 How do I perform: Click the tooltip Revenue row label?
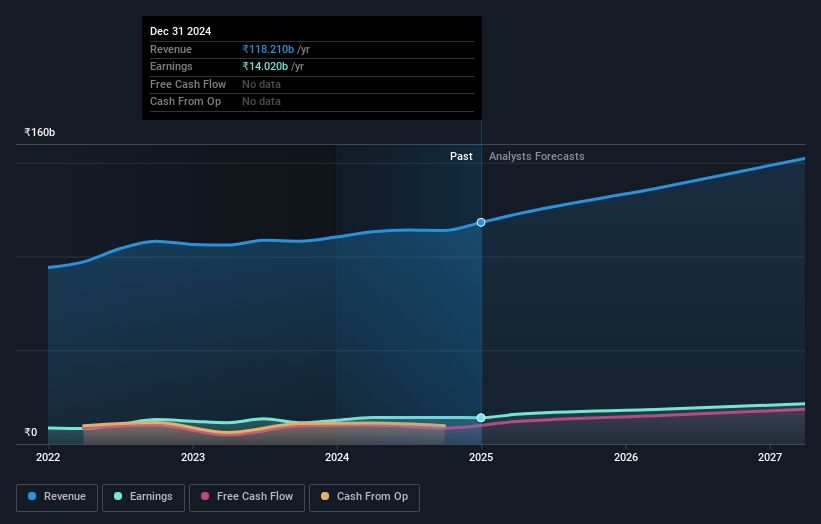171,49
